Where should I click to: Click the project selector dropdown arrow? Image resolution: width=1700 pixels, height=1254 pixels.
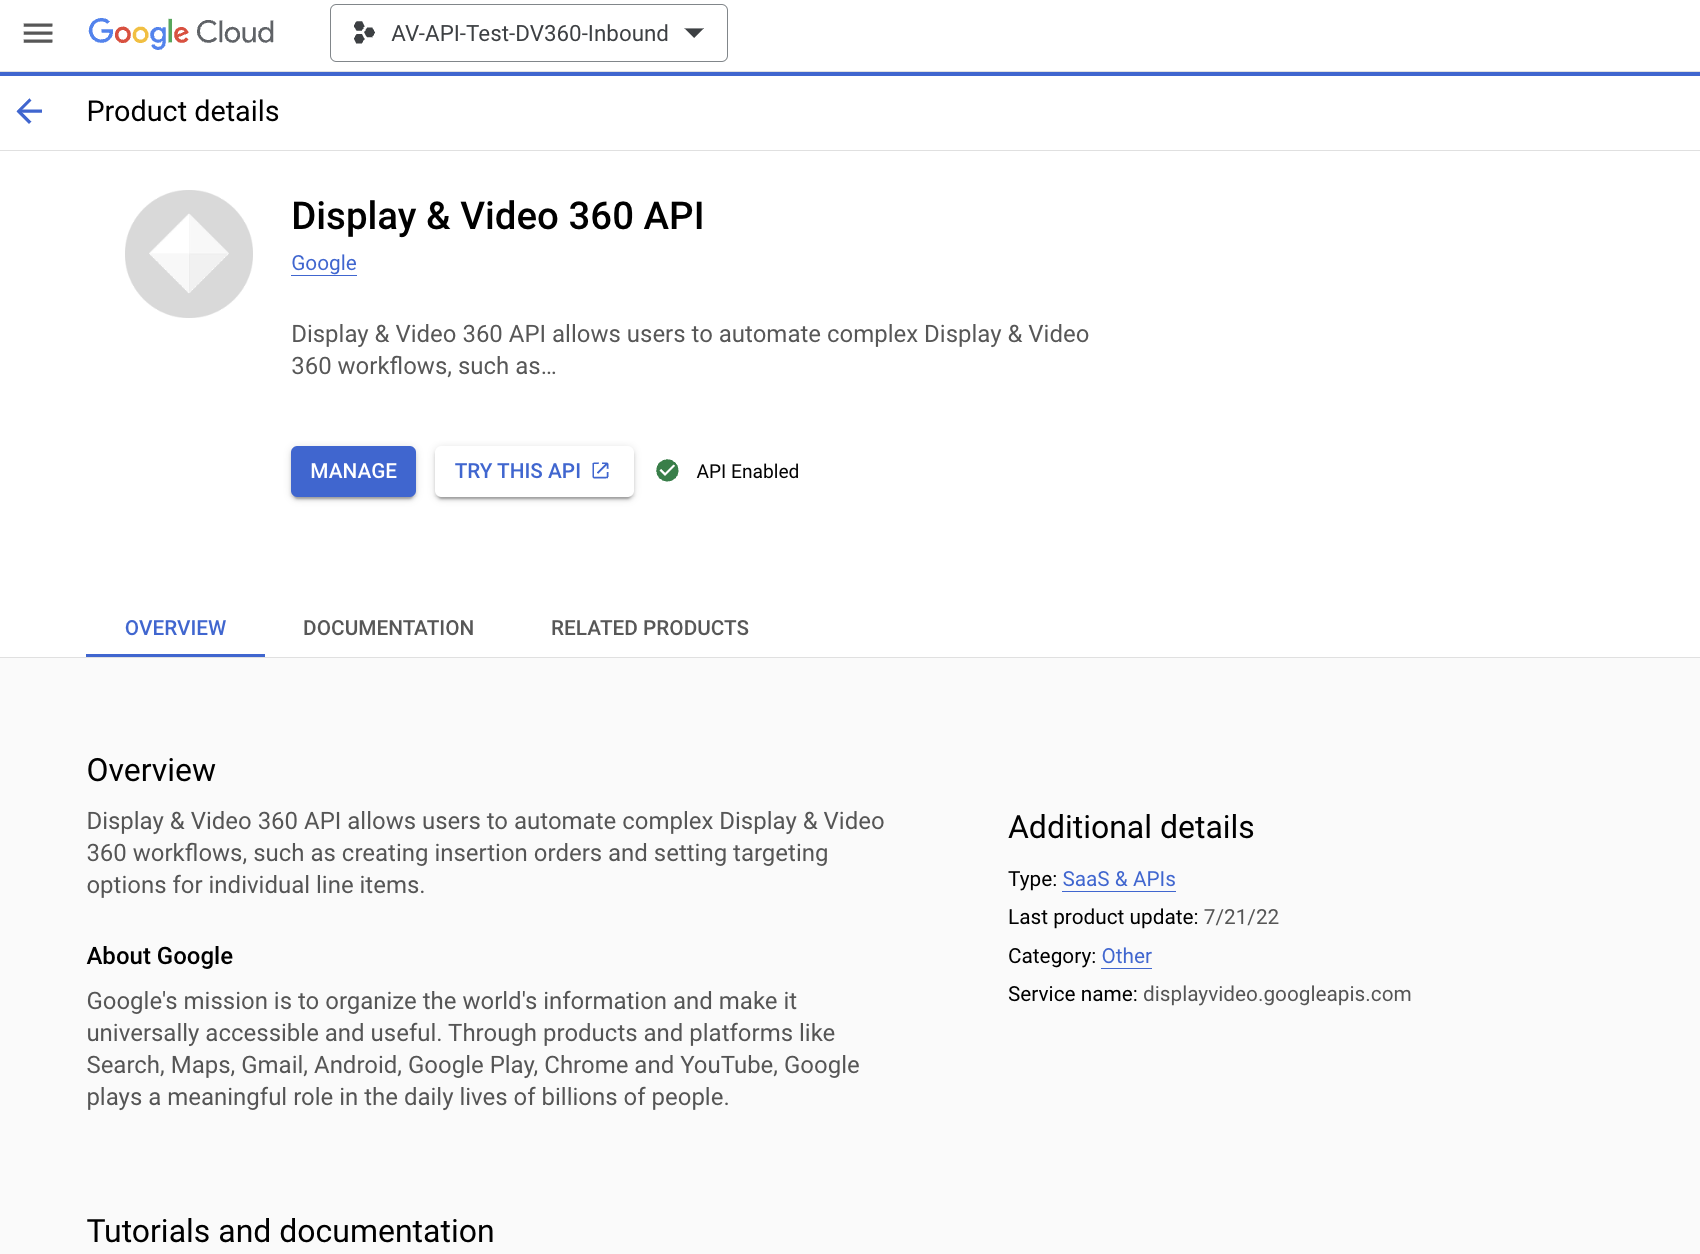694,33
